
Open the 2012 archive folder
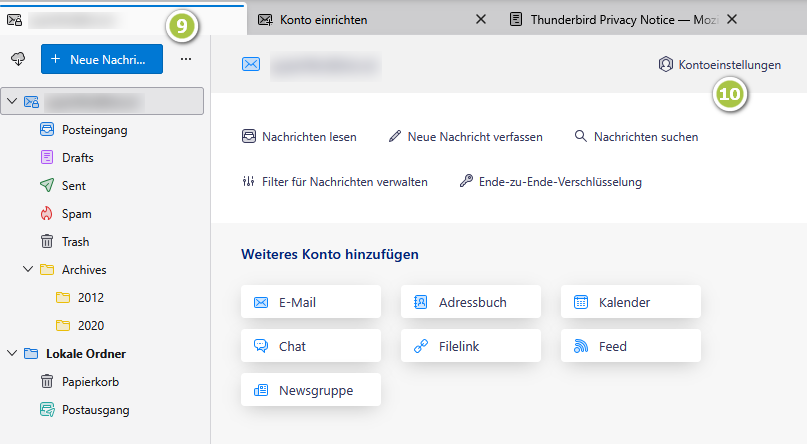point(91,298)
